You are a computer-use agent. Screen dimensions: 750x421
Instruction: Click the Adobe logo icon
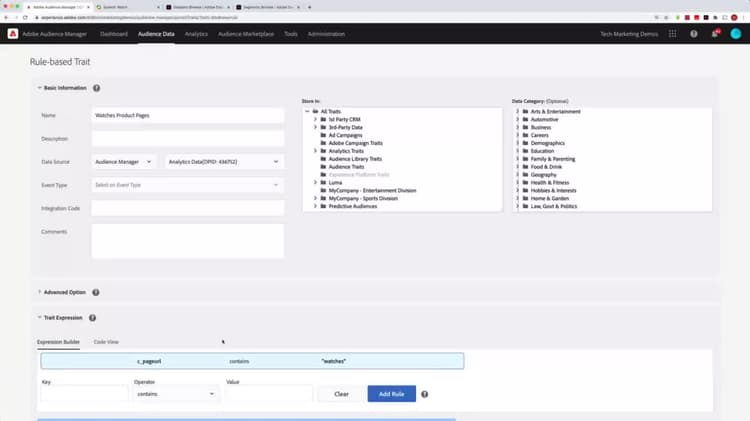pos(13,33)
